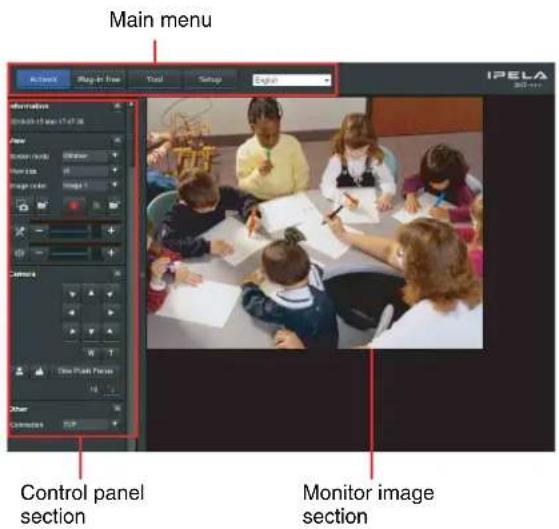Open the Plug-in free viewer tab
Image resolution: width=559 pixels, height=529 pixels.
98,79
